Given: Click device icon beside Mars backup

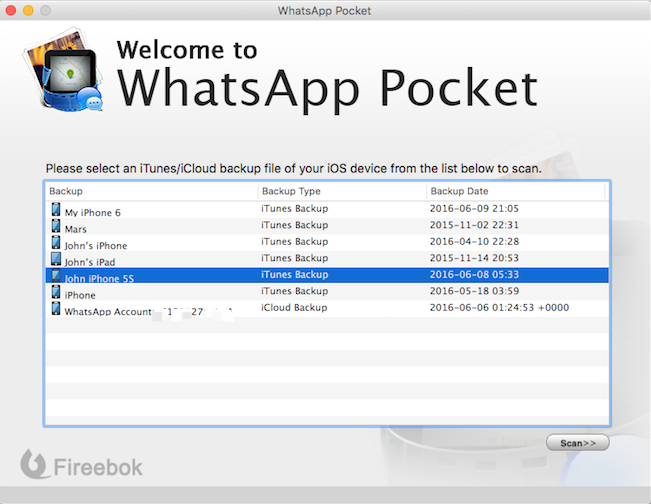Looking at the screenshot, I should [56, 226].
